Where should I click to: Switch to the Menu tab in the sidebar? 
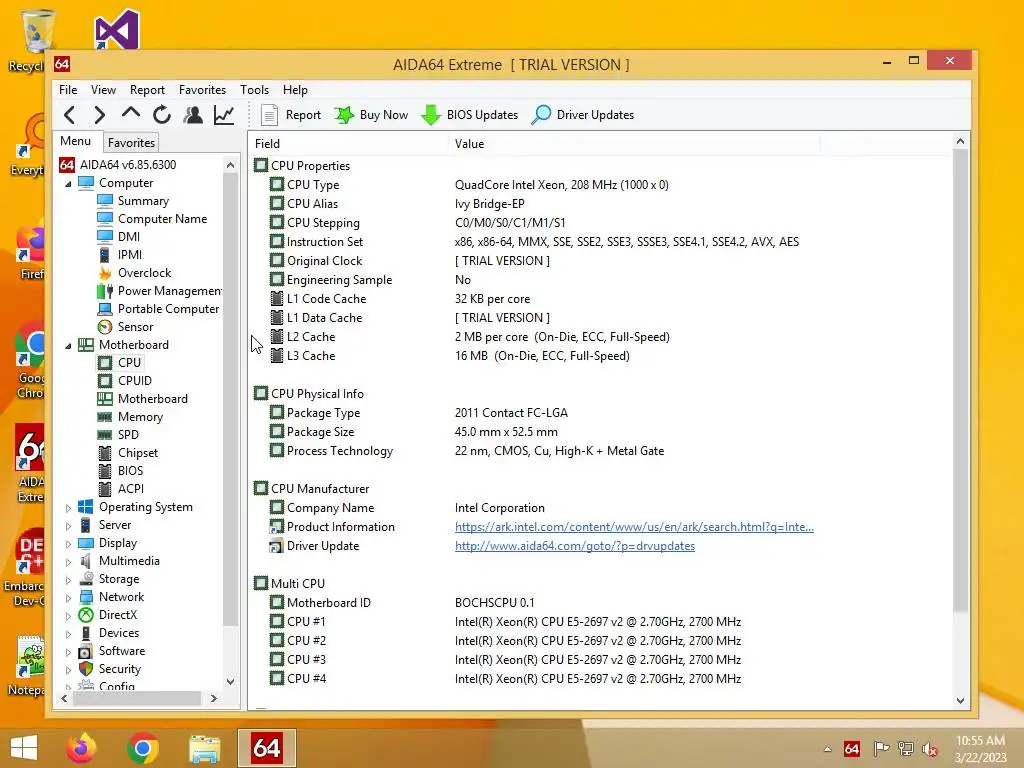76,141
